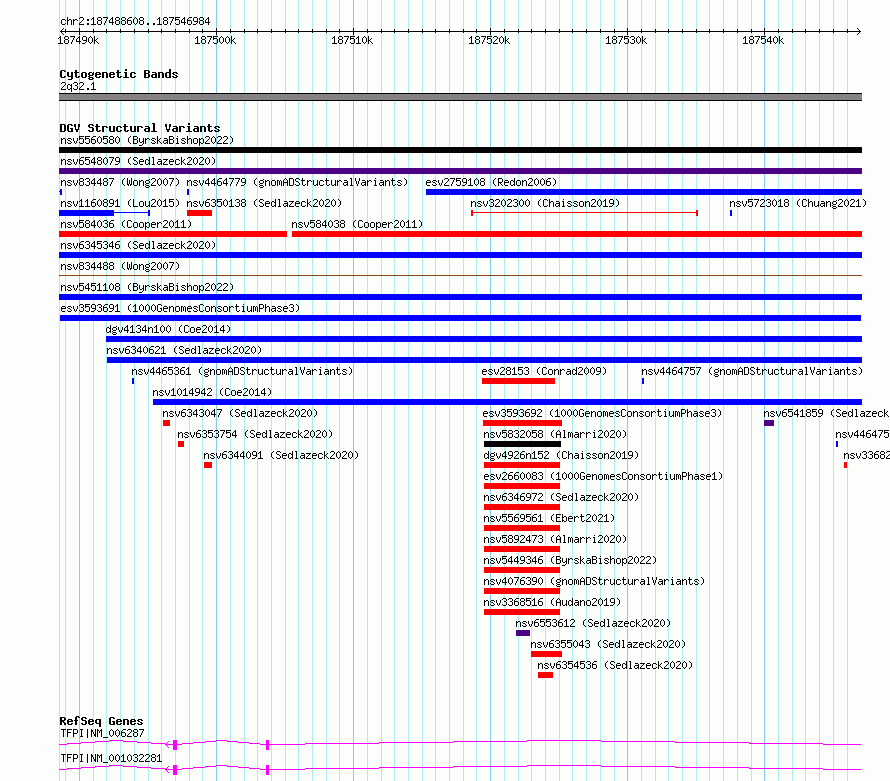Click the nsv6350138 (Sedlazeck2020) label

[264, 203]
